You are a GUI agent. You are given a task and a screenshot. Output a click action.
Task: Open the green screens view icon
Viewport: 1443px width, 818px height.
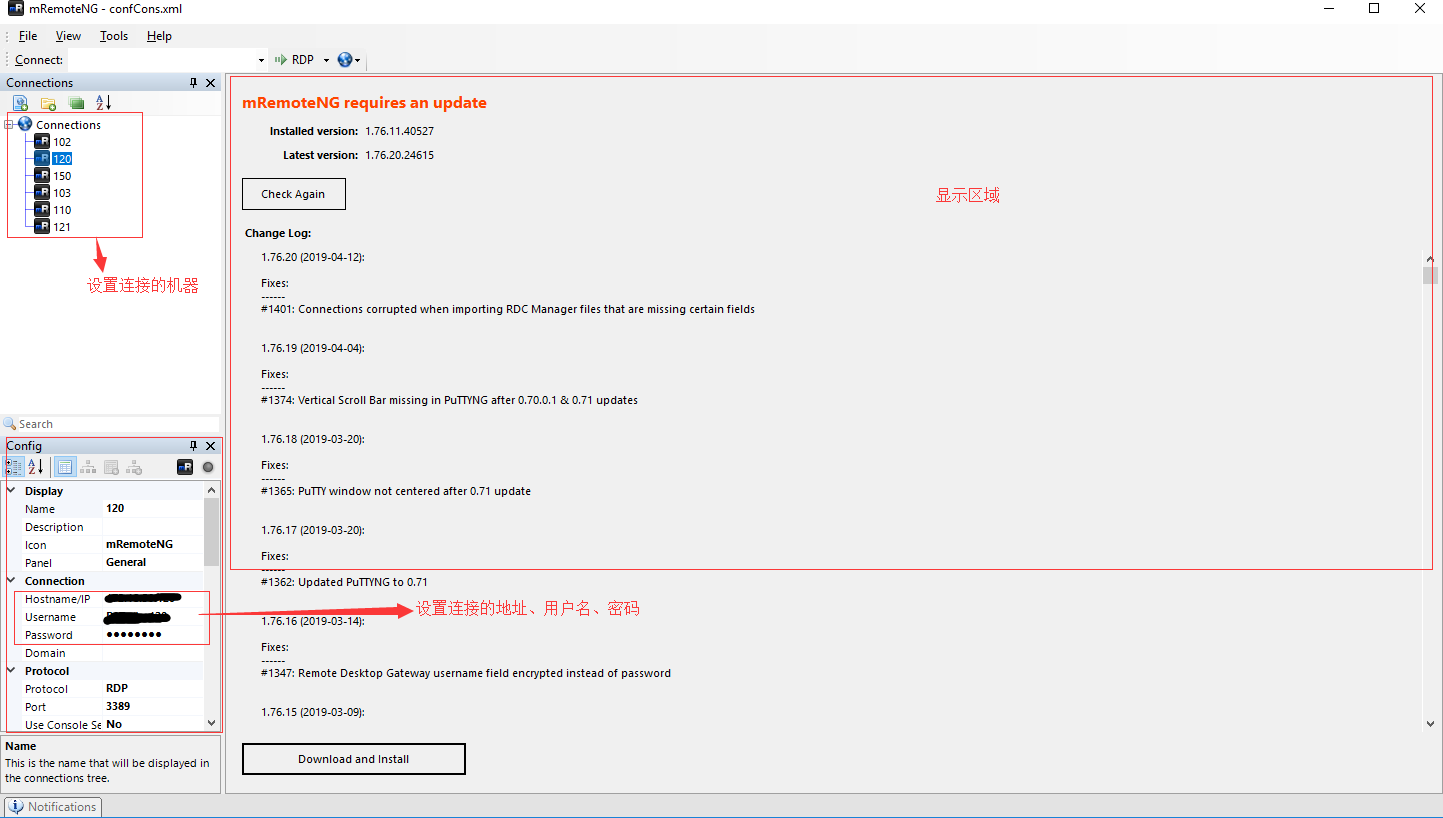[x=76, y=102]
